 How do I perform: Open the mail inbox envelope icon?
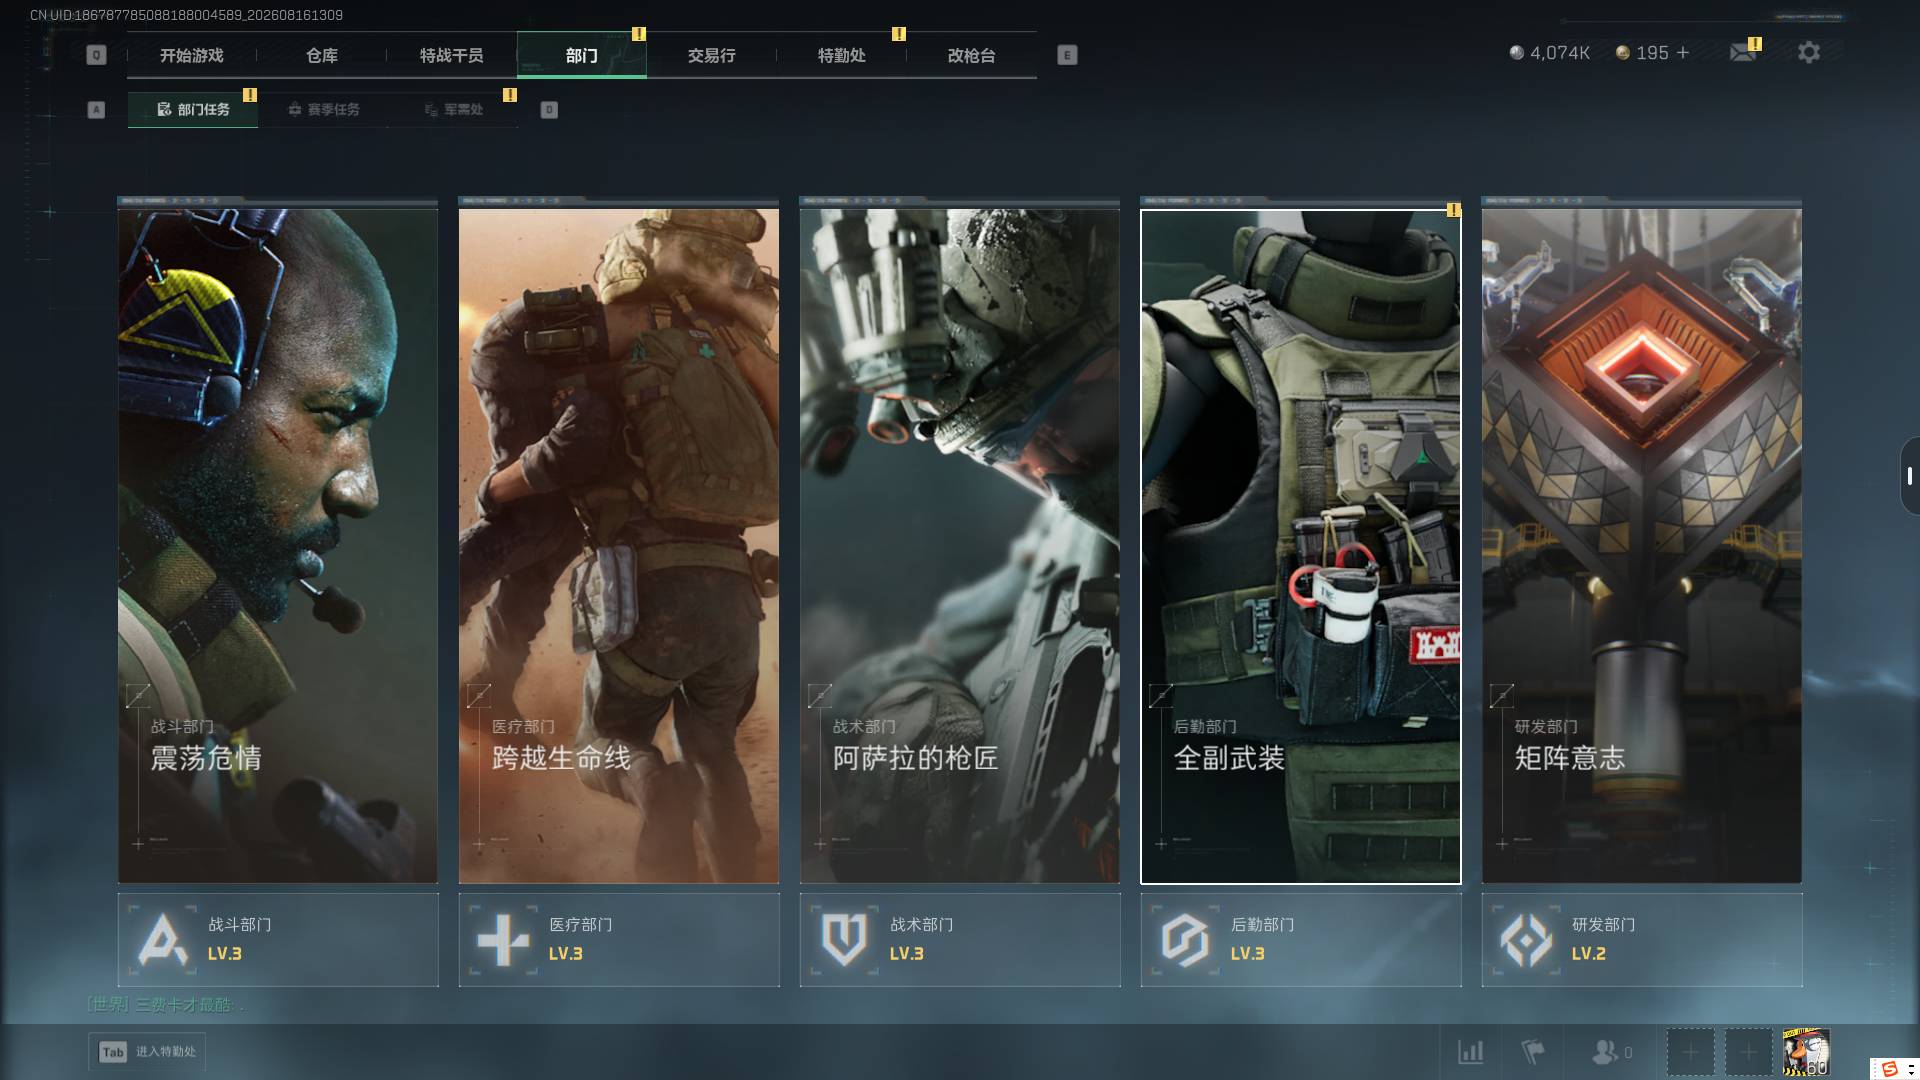pyautogui.click(x=1743, y=53)
